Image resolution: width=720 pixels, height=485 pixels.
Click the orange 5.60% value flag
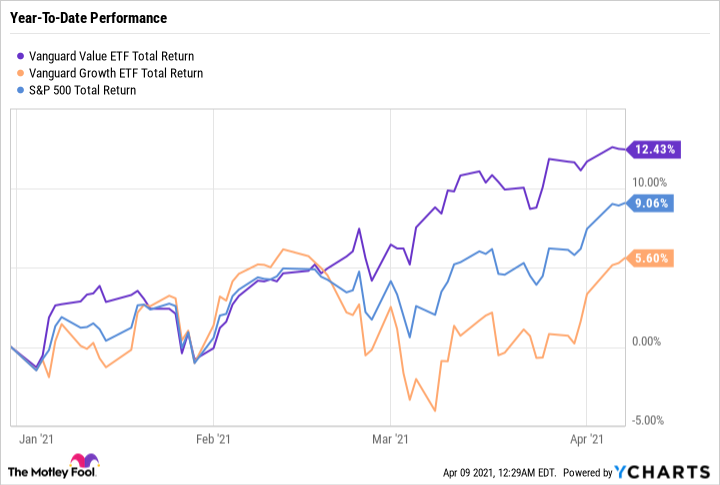coord(654,257)
